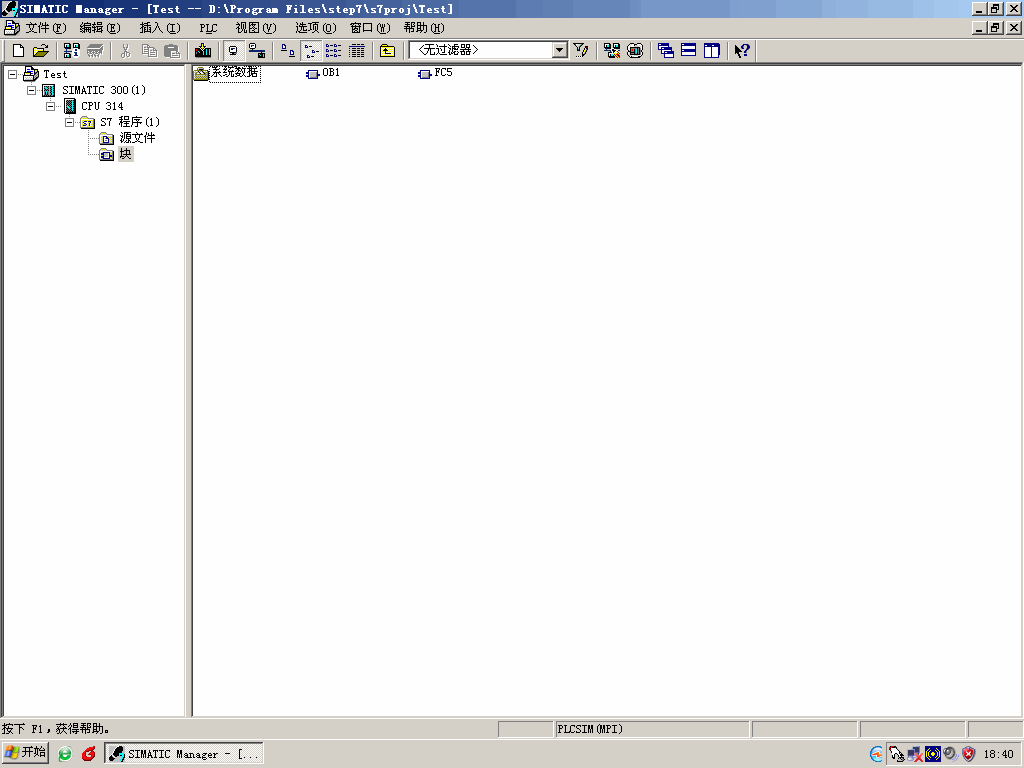Viewport: 1024px width, 768px height.
Task: Open the PLC menu
Action: (x=208, y=28)
